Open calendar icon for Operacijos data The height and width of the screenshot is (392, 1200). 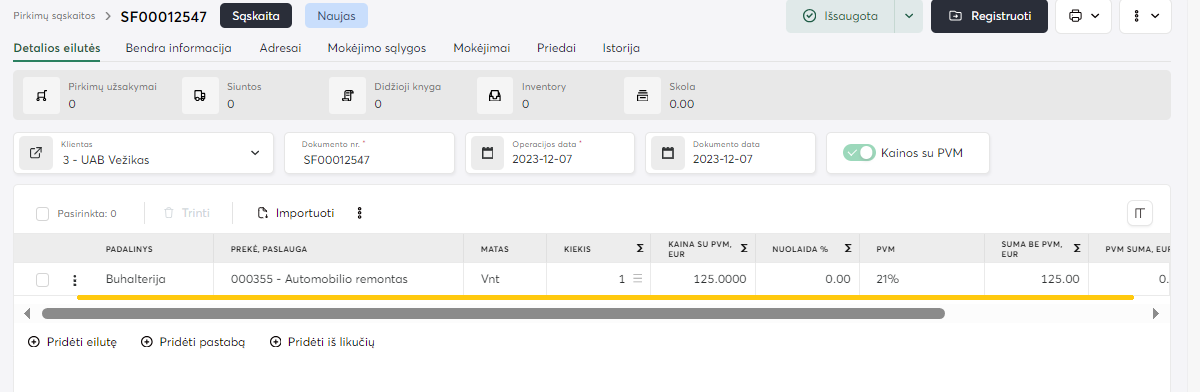488,153
